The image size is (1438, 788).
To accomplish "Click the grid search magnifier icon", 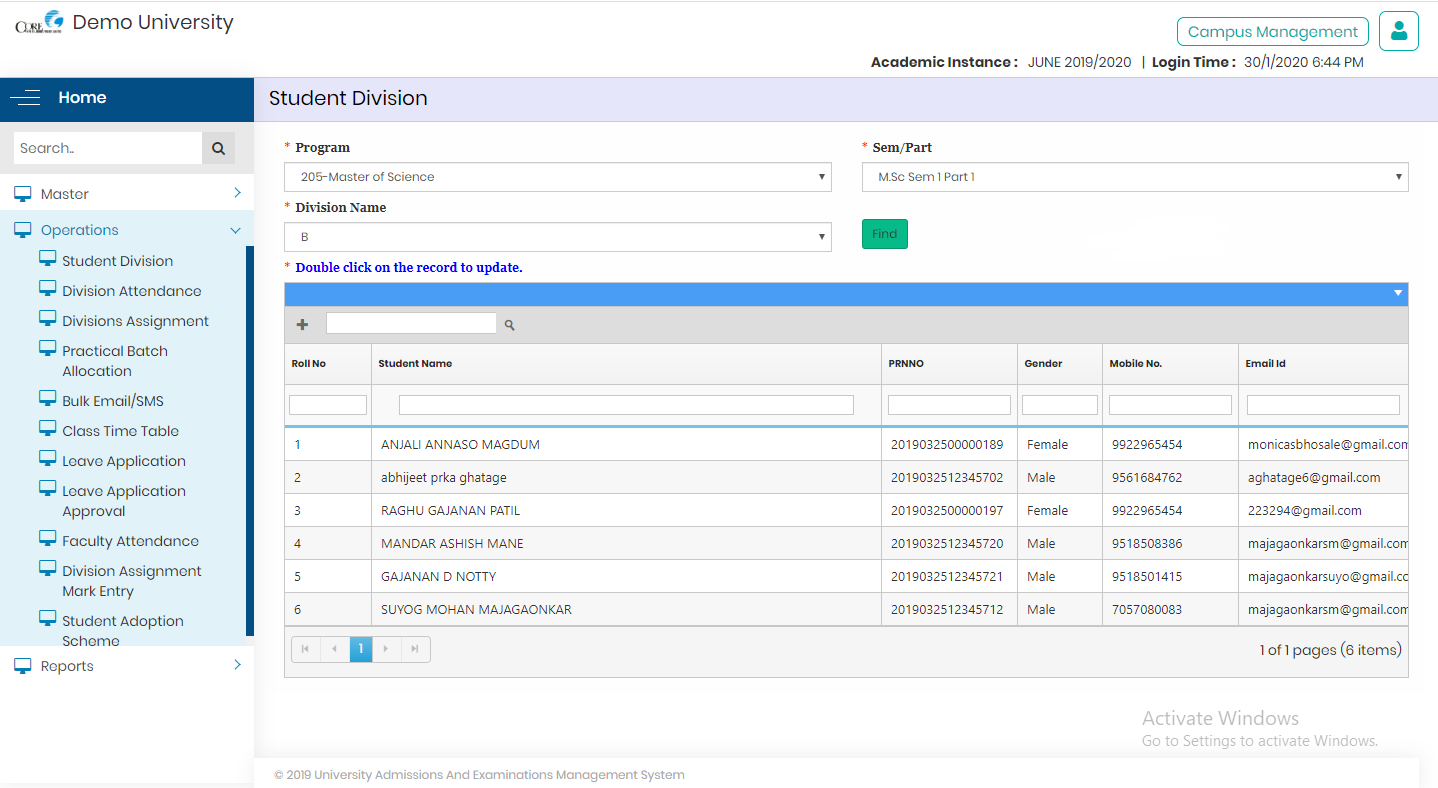I will pos(509,325).
